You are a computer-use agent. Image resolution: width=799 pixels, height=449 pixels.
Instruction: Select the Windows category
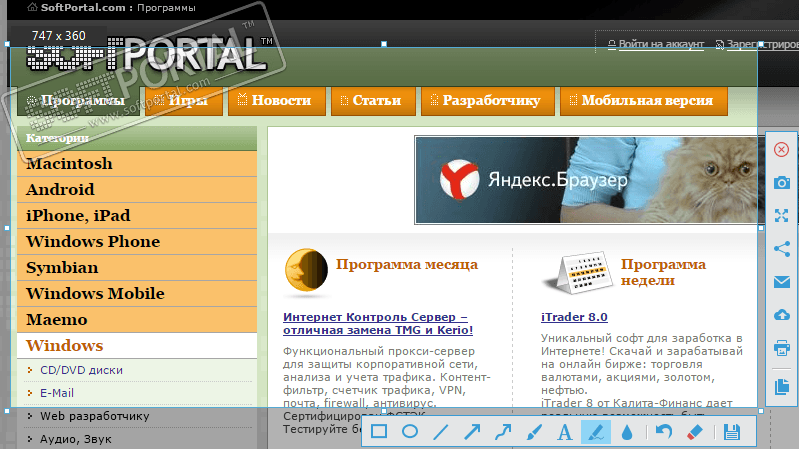point(137,346)
